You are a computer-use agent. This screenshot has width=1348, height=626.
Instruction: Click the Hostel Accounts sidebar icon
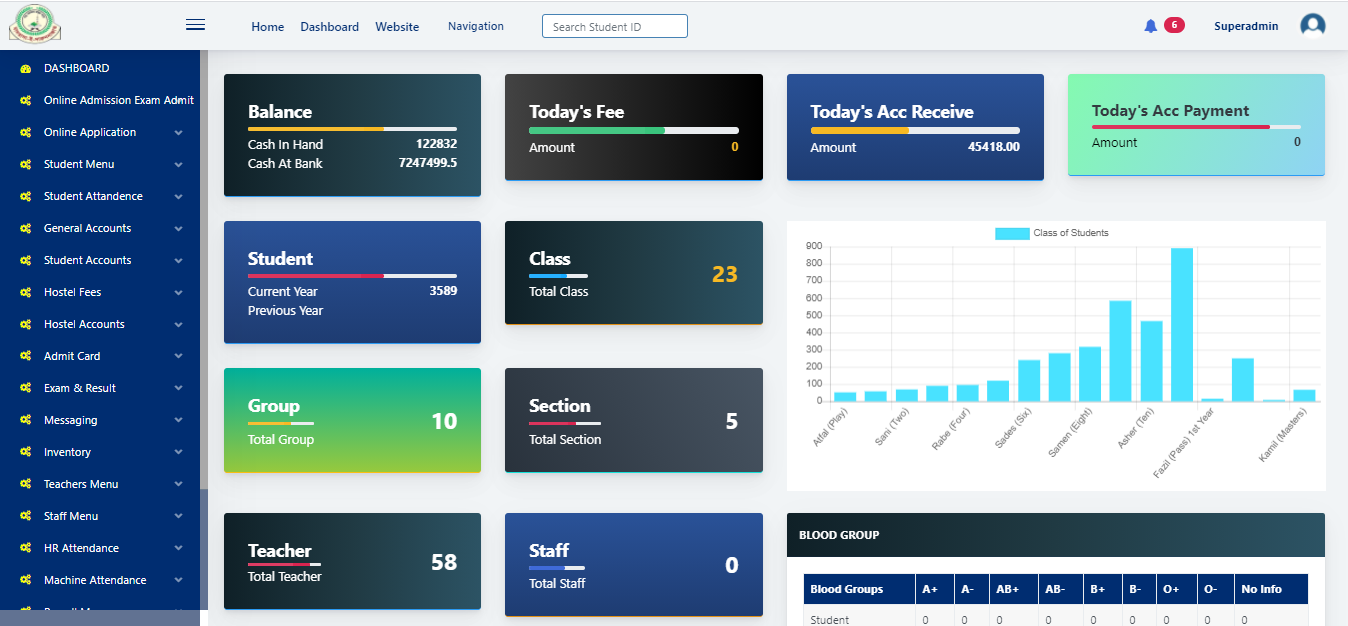tap(25, 325)
